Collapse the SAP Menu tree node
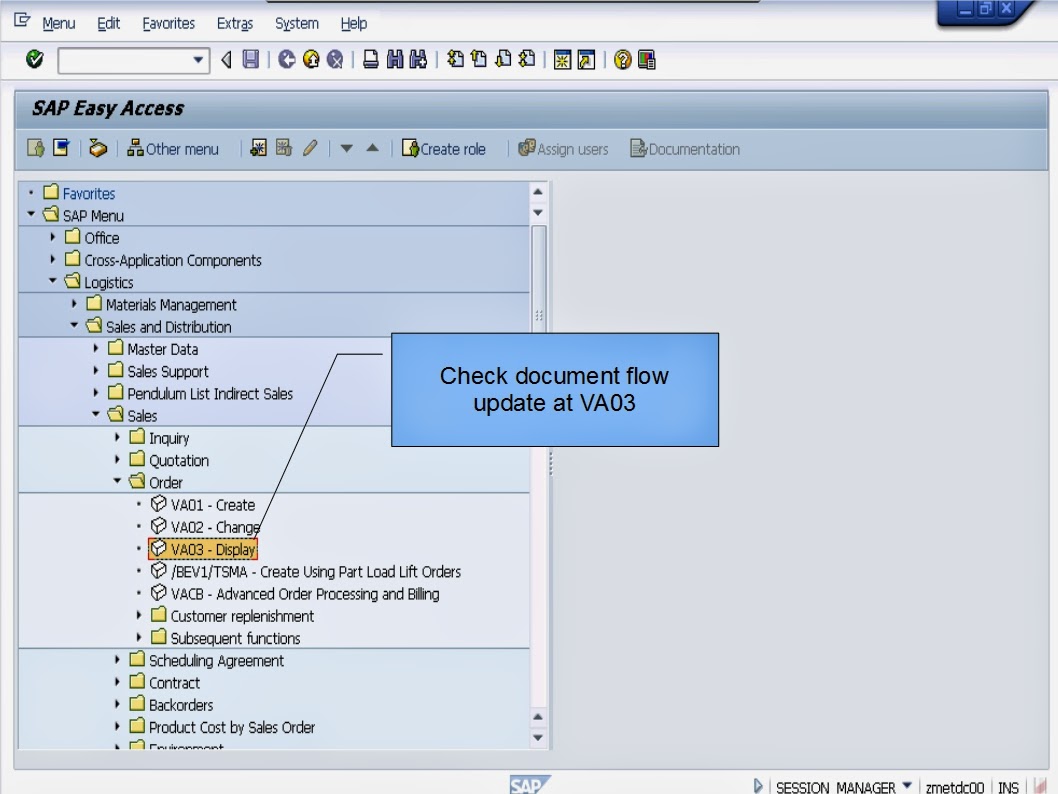This screenshot has width=1058, height=794. click(x=31, y=214)
